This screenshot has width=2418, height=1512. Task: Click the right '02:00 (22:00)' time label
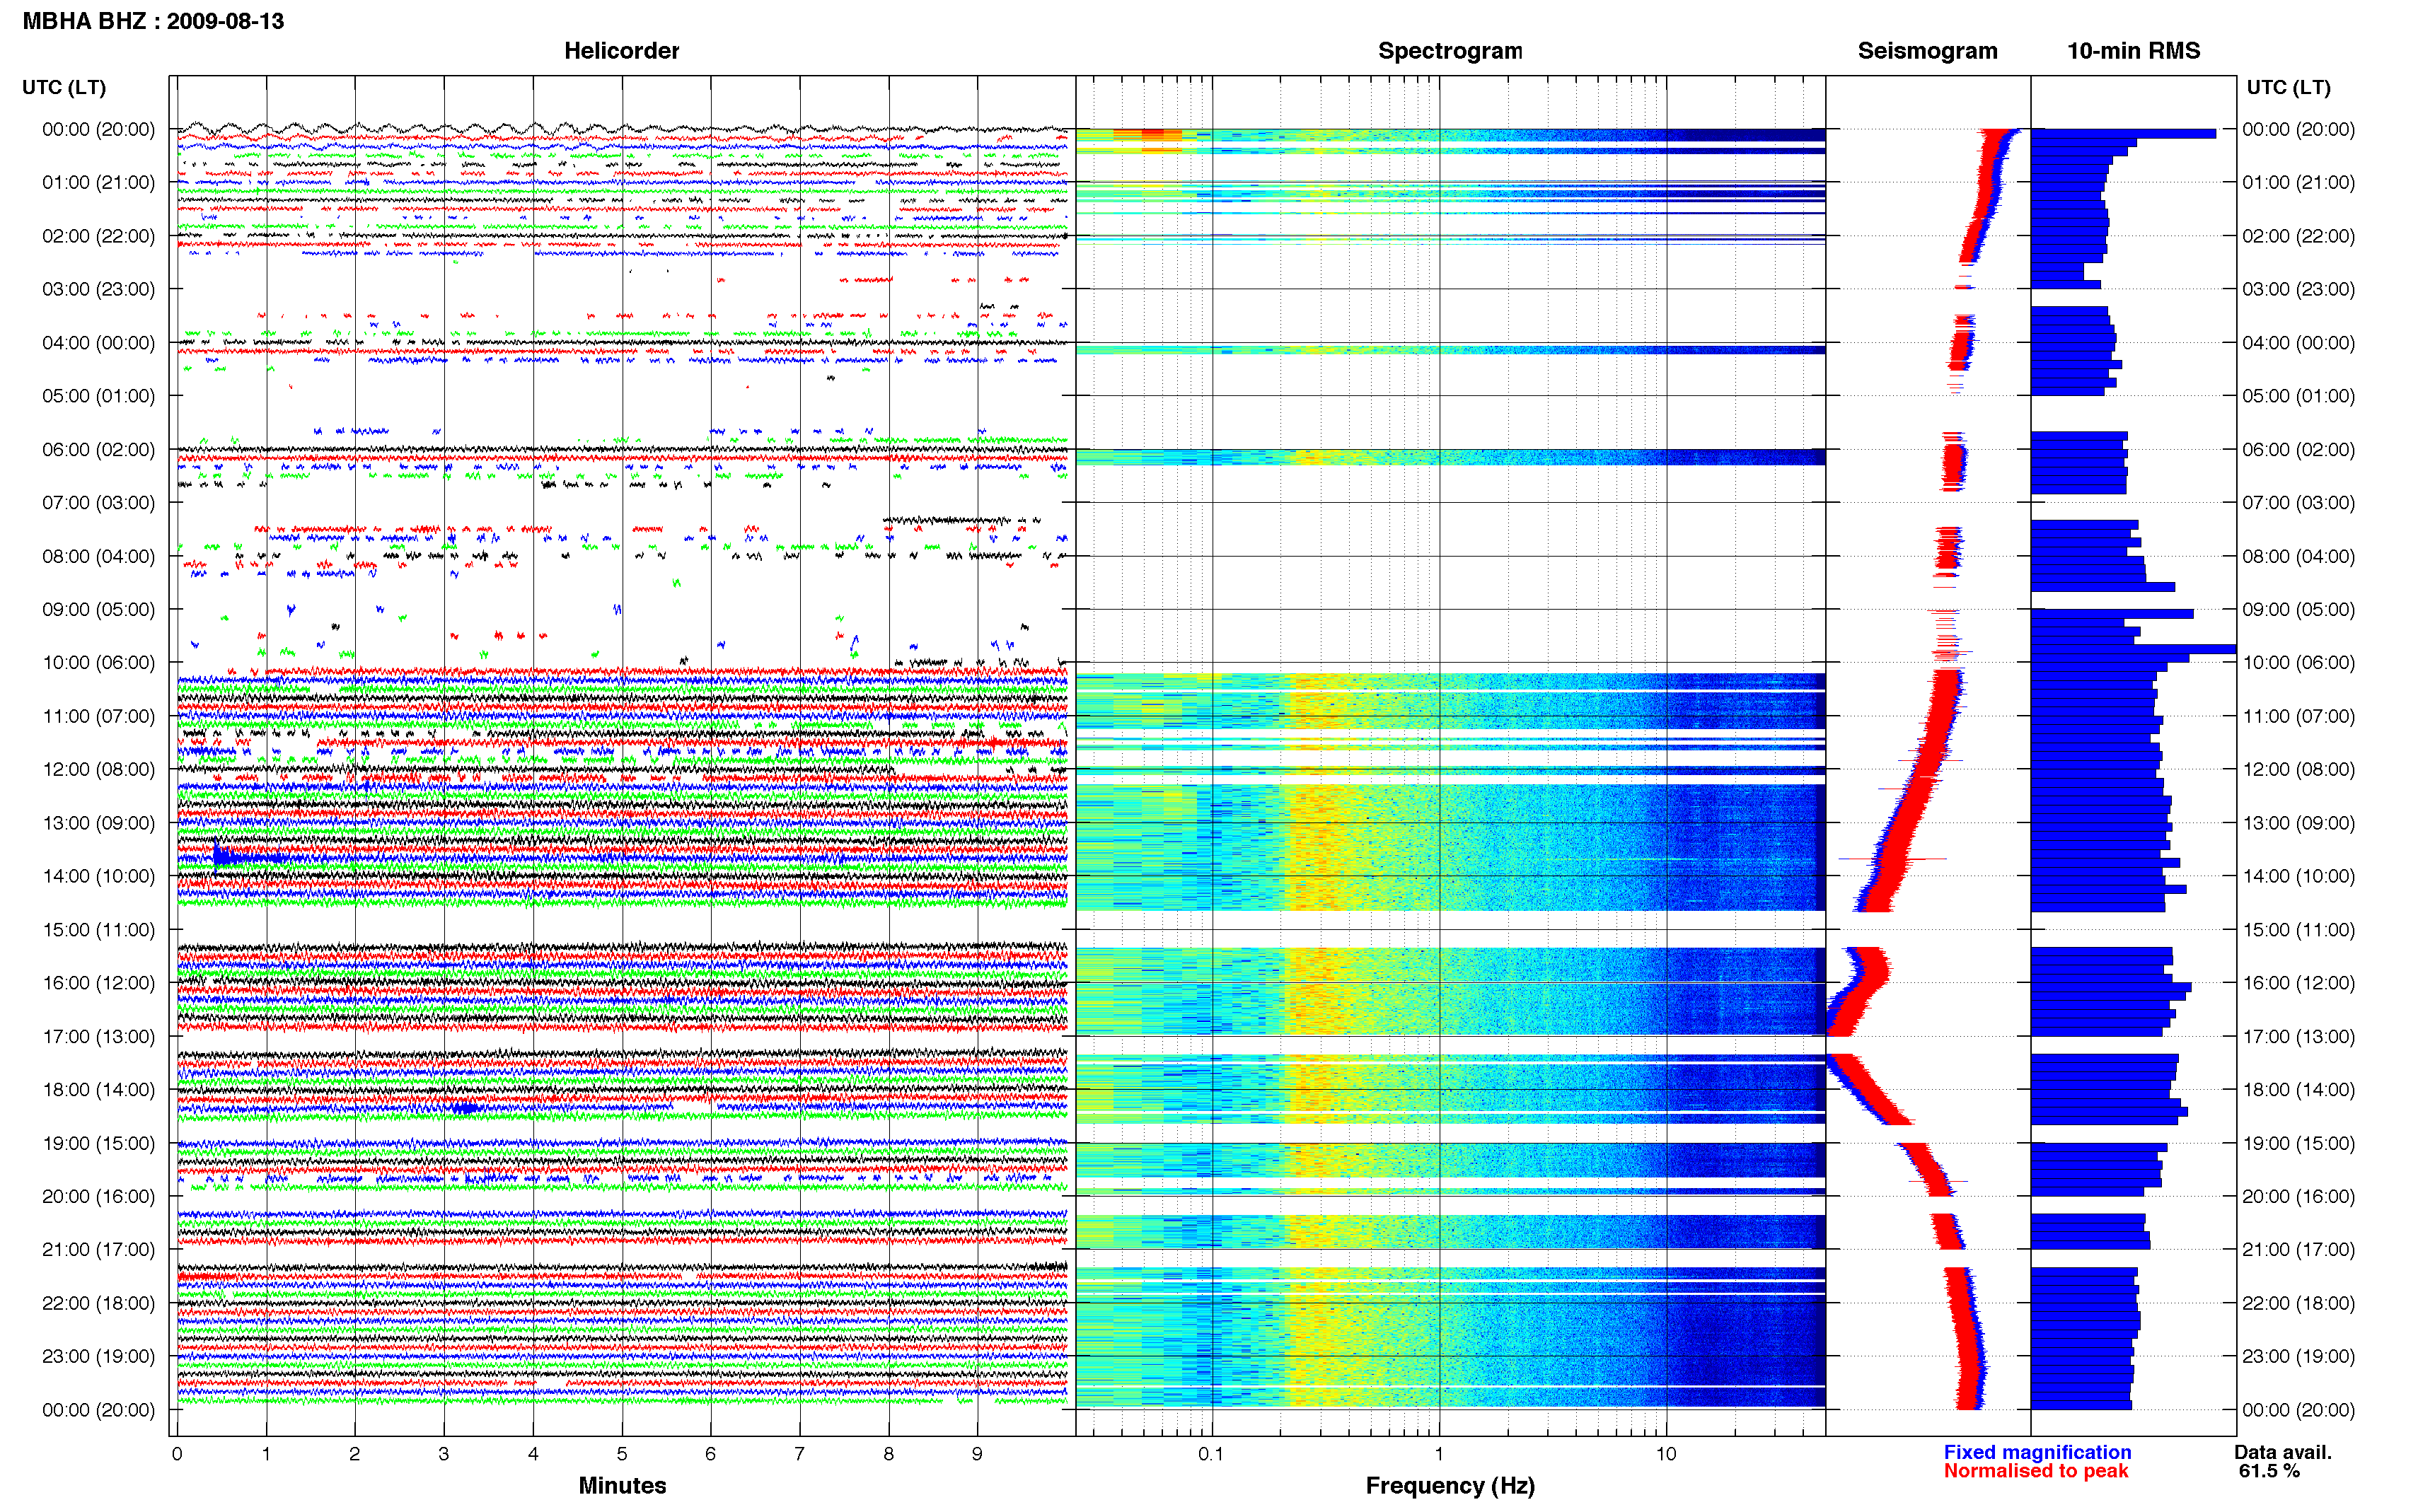tap(2298, 236)
